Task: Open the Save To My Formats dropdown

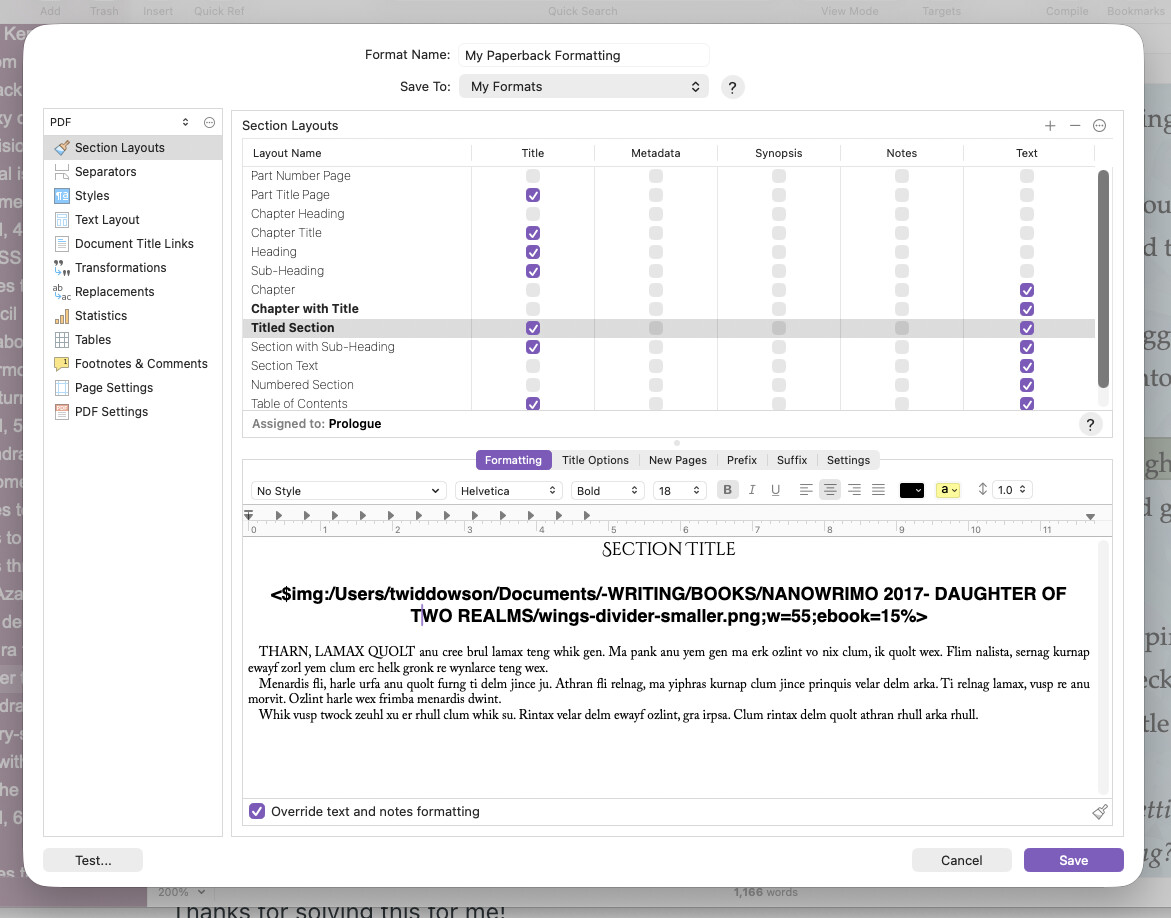Action: pyautogui.click(x=584, y=87)
